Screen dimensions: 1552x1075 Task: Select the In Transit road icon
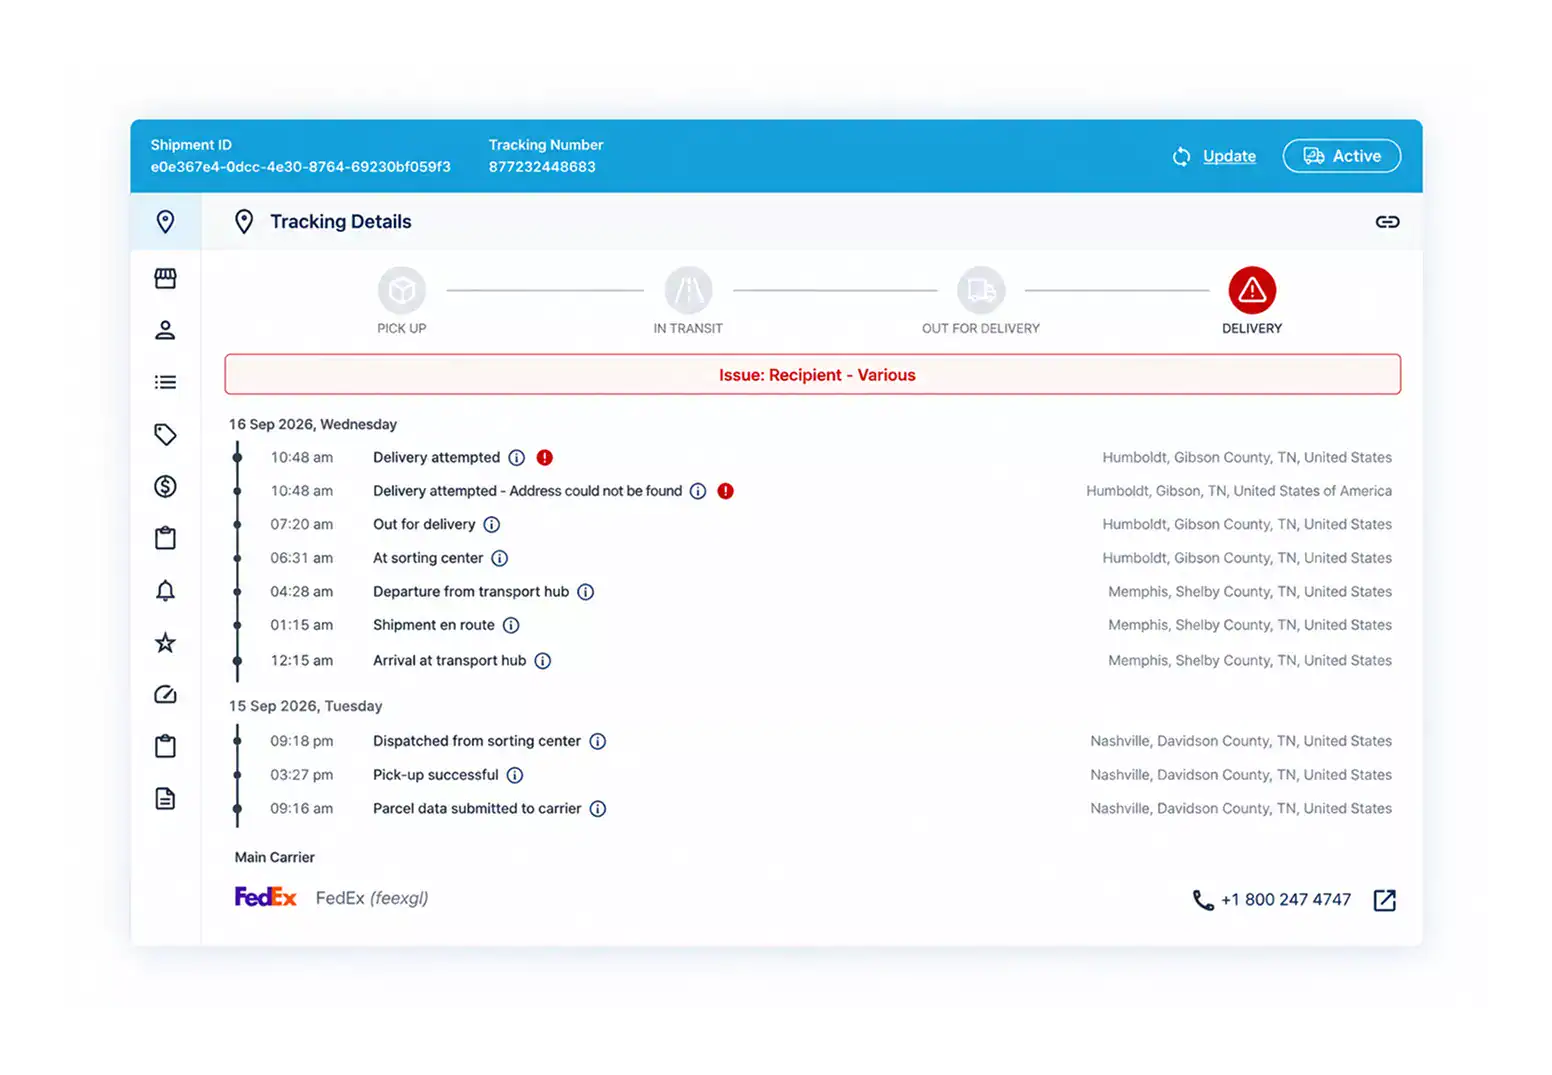pyautogui.click(x=689, y=290)
